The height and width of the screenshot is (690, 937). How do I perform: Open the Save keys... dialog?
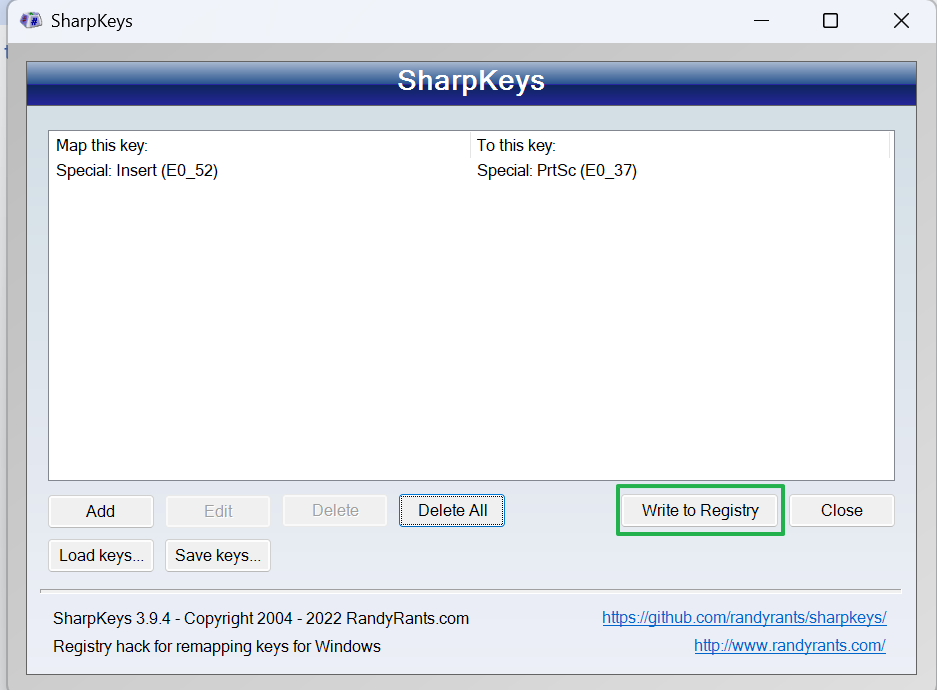pyautogui.click(x=218, y=556)
